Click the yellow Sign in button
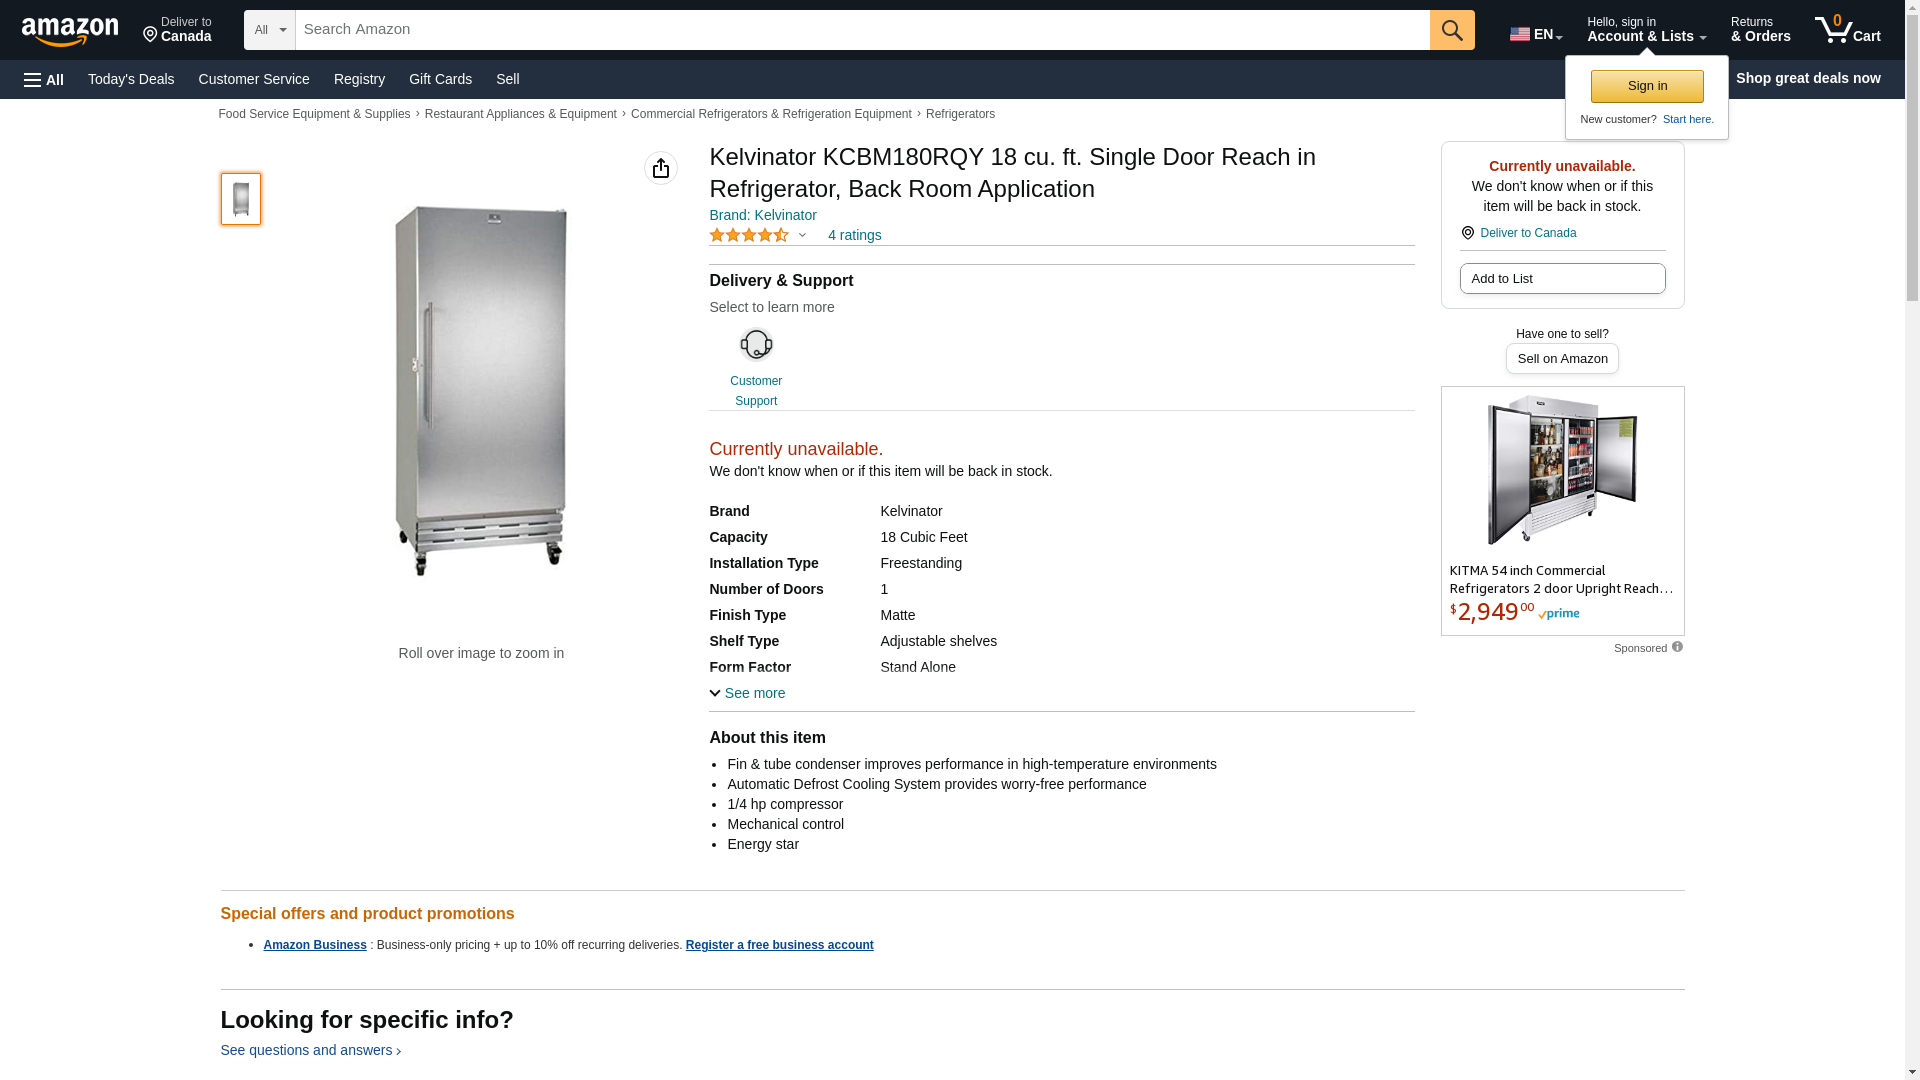 (1647, 86)
